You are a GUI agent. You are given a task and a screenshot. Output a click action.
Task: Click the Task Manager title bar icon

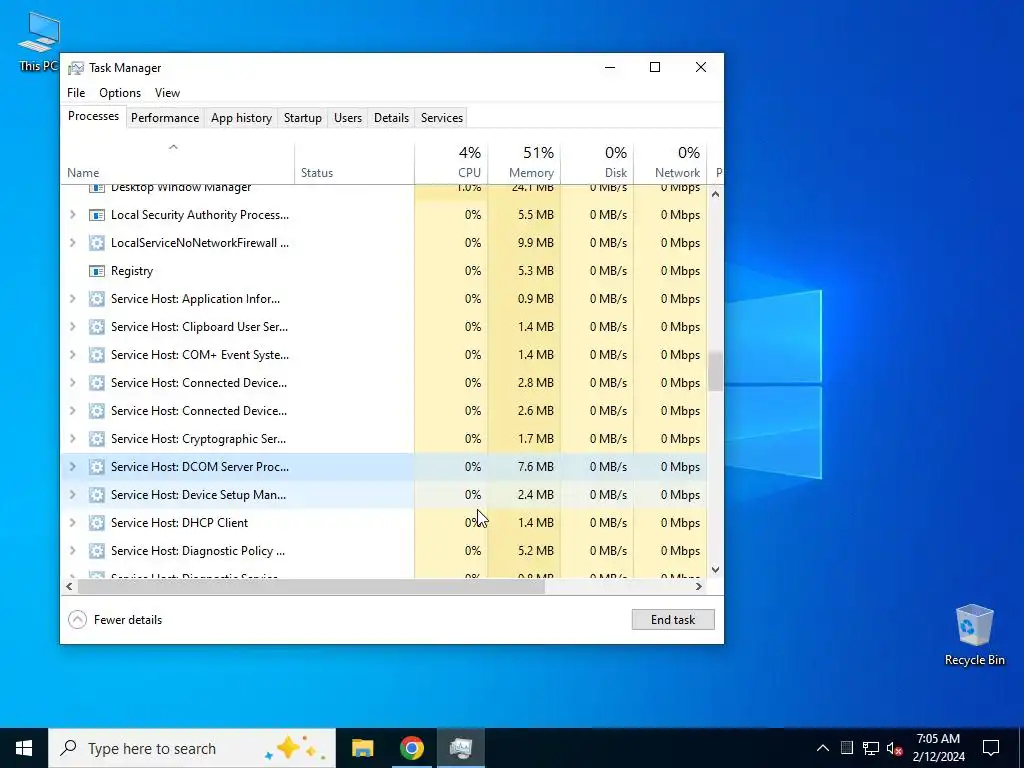[x=76, y=68]
